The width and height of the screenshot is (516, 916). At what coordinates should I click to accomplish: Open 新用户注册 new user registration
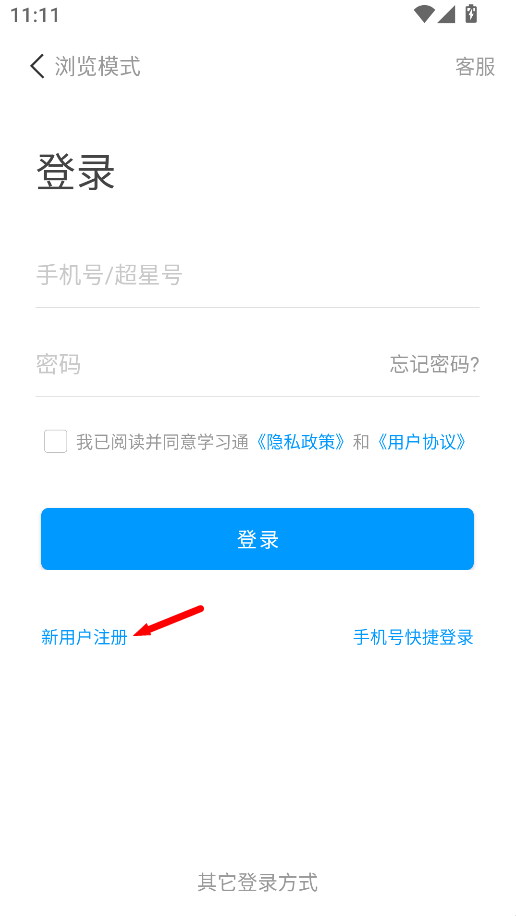84,637
